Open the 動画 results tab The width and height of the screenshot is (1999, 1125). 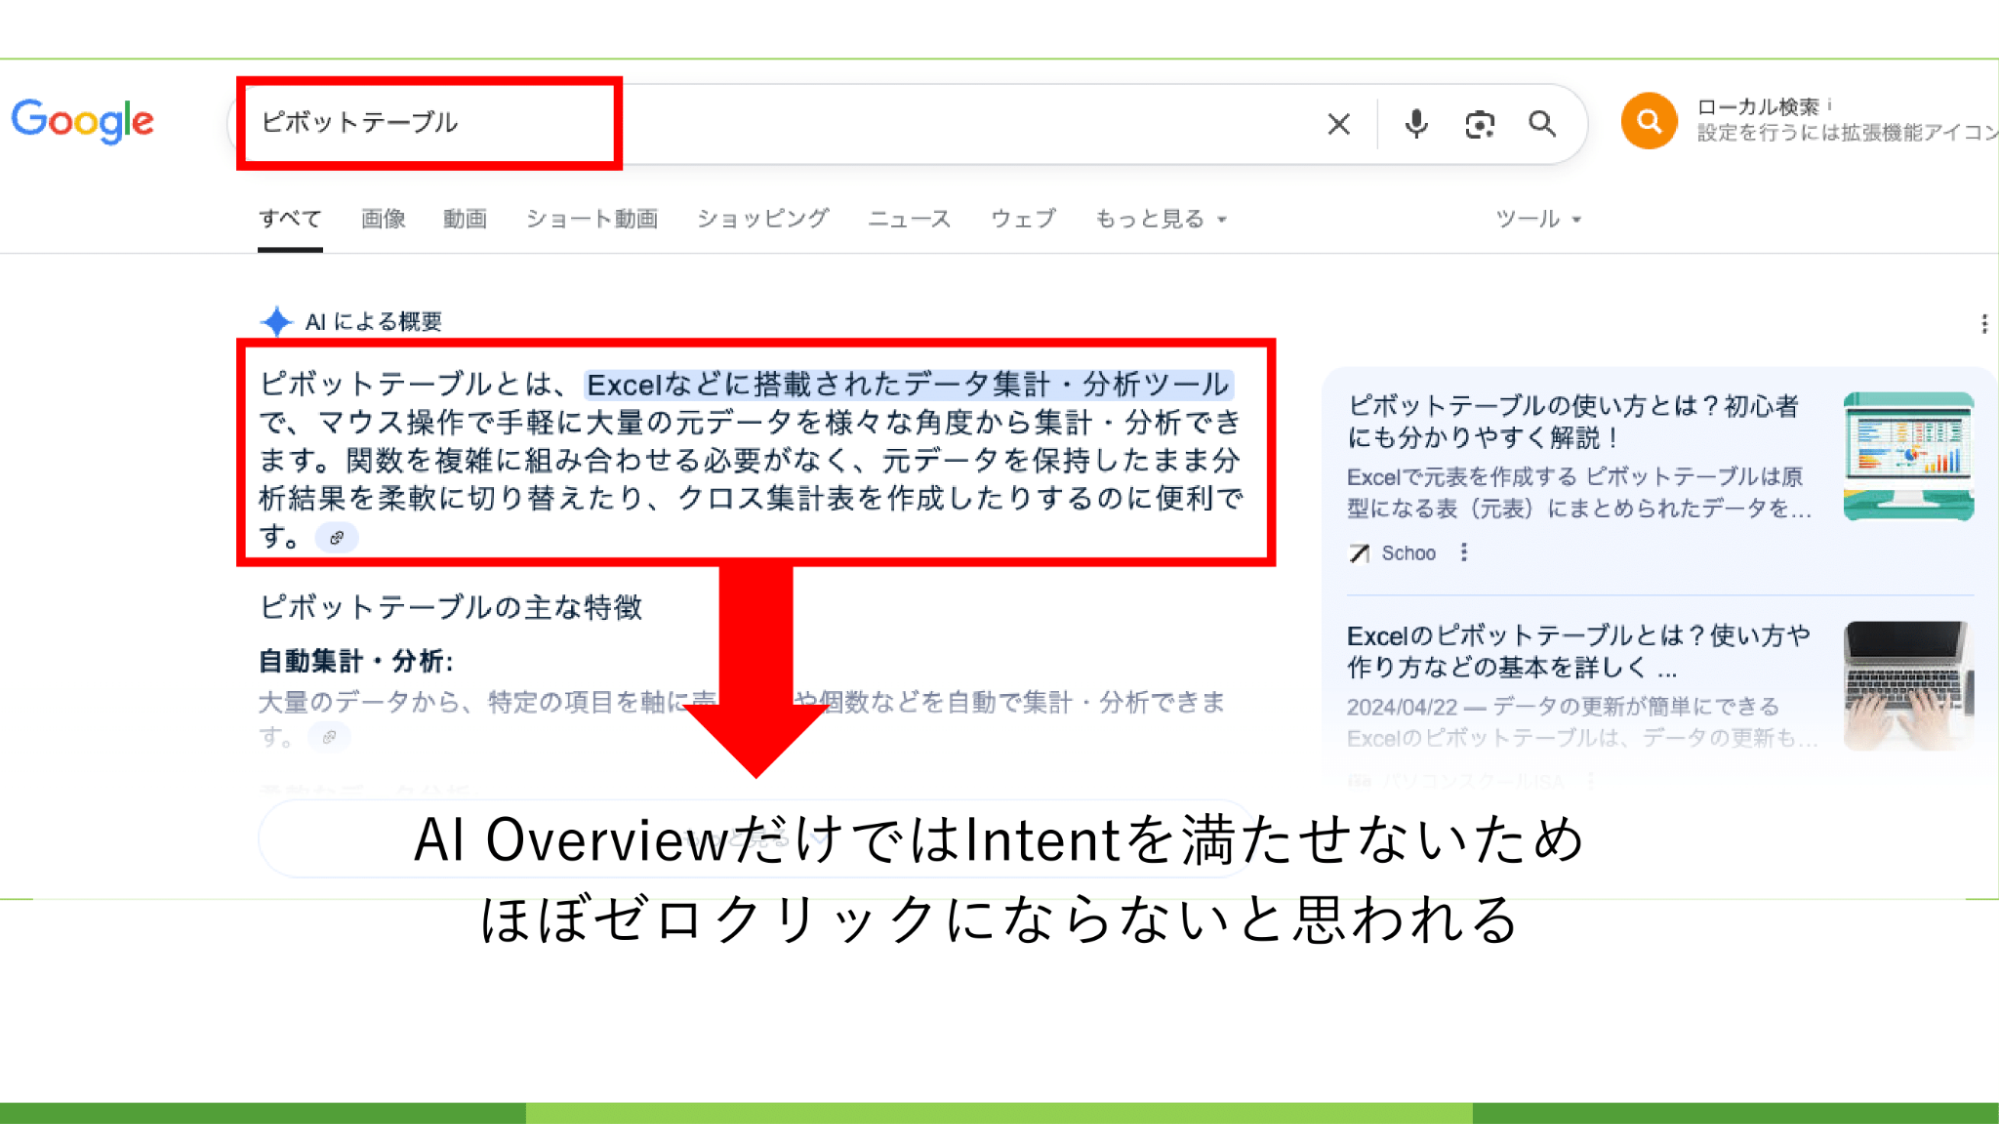[465, 219]
